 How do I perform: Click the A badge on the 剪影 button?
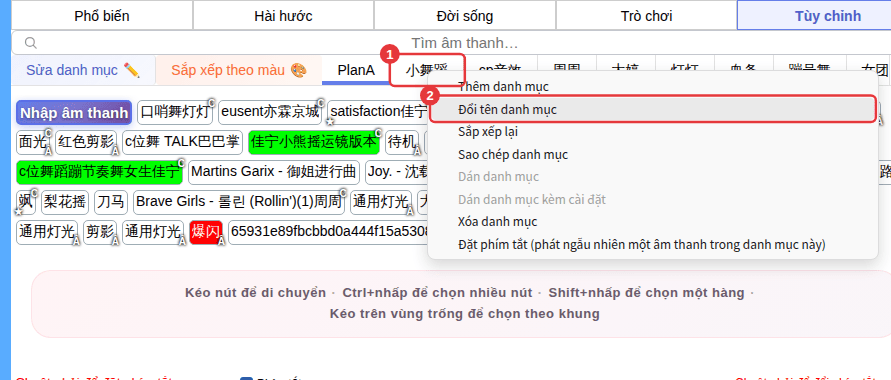[115, 241]
